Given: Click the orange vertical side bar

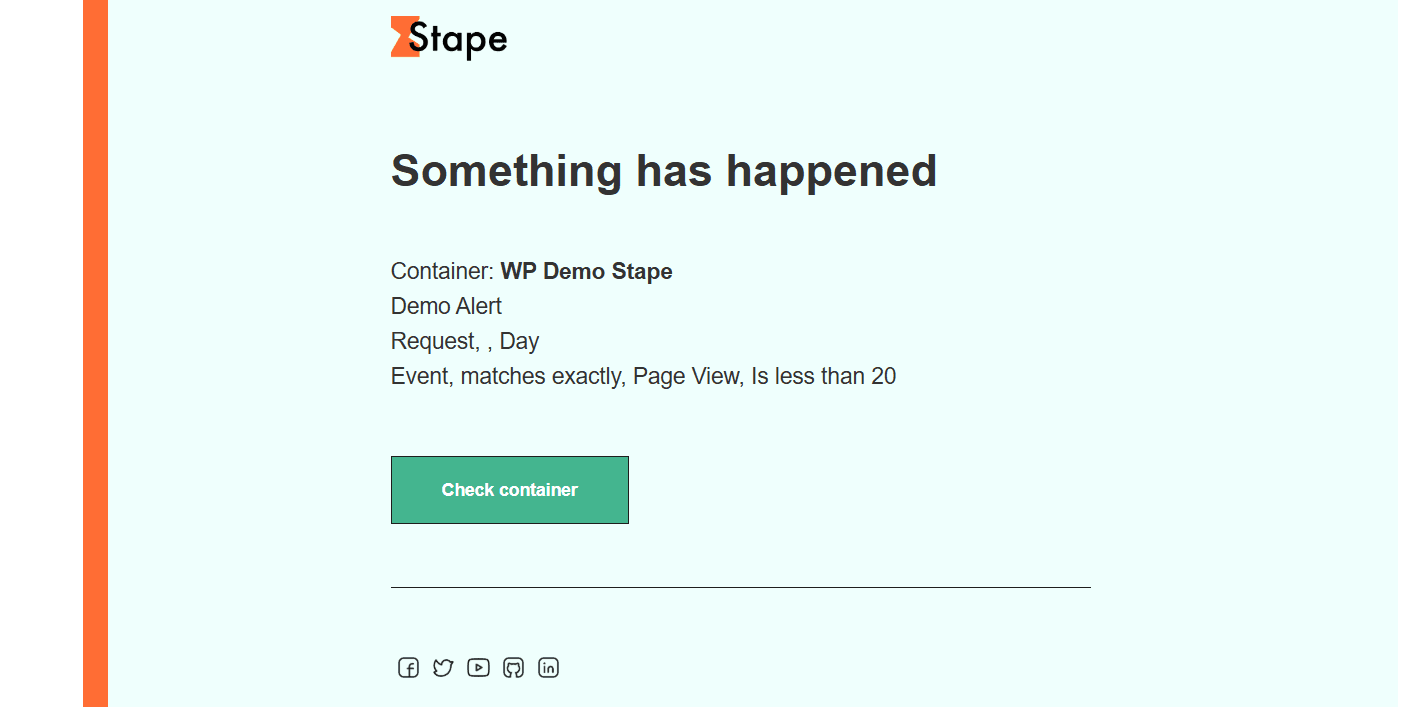Looking at the screenshot, I should click(x=95, y=353).
